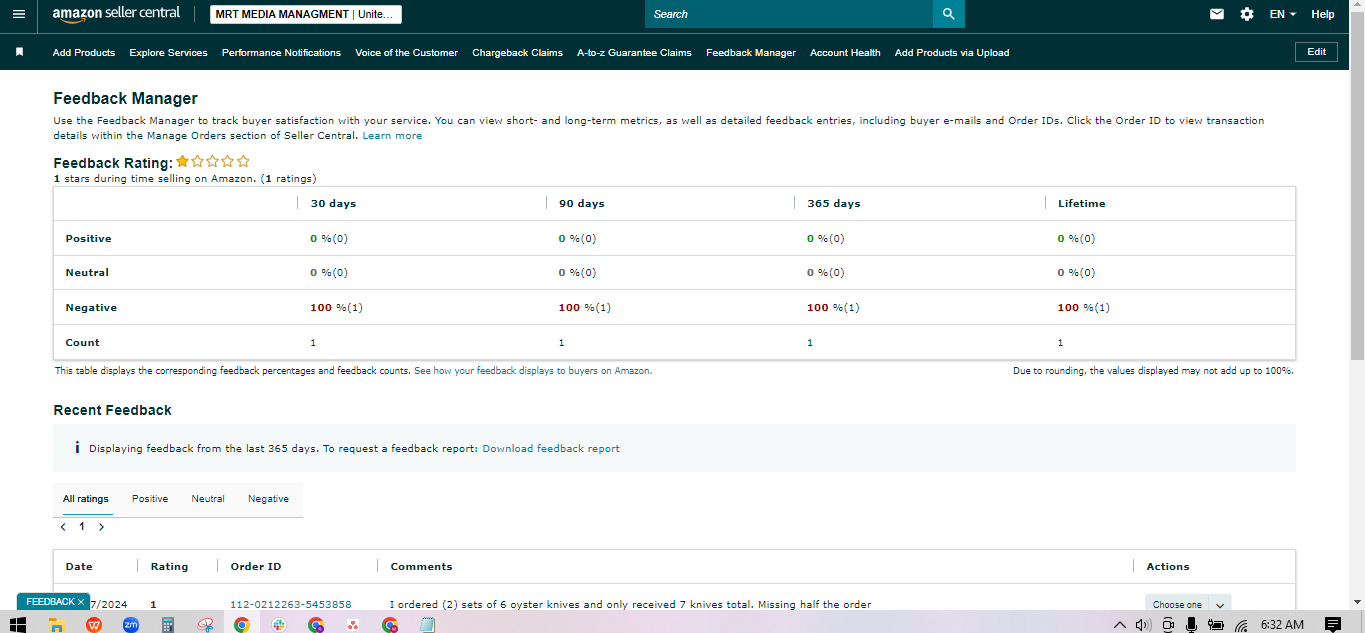Open Add Products in the nav bar
Image resolution: width=1365 pixels, height=633 pixels.
84,53
